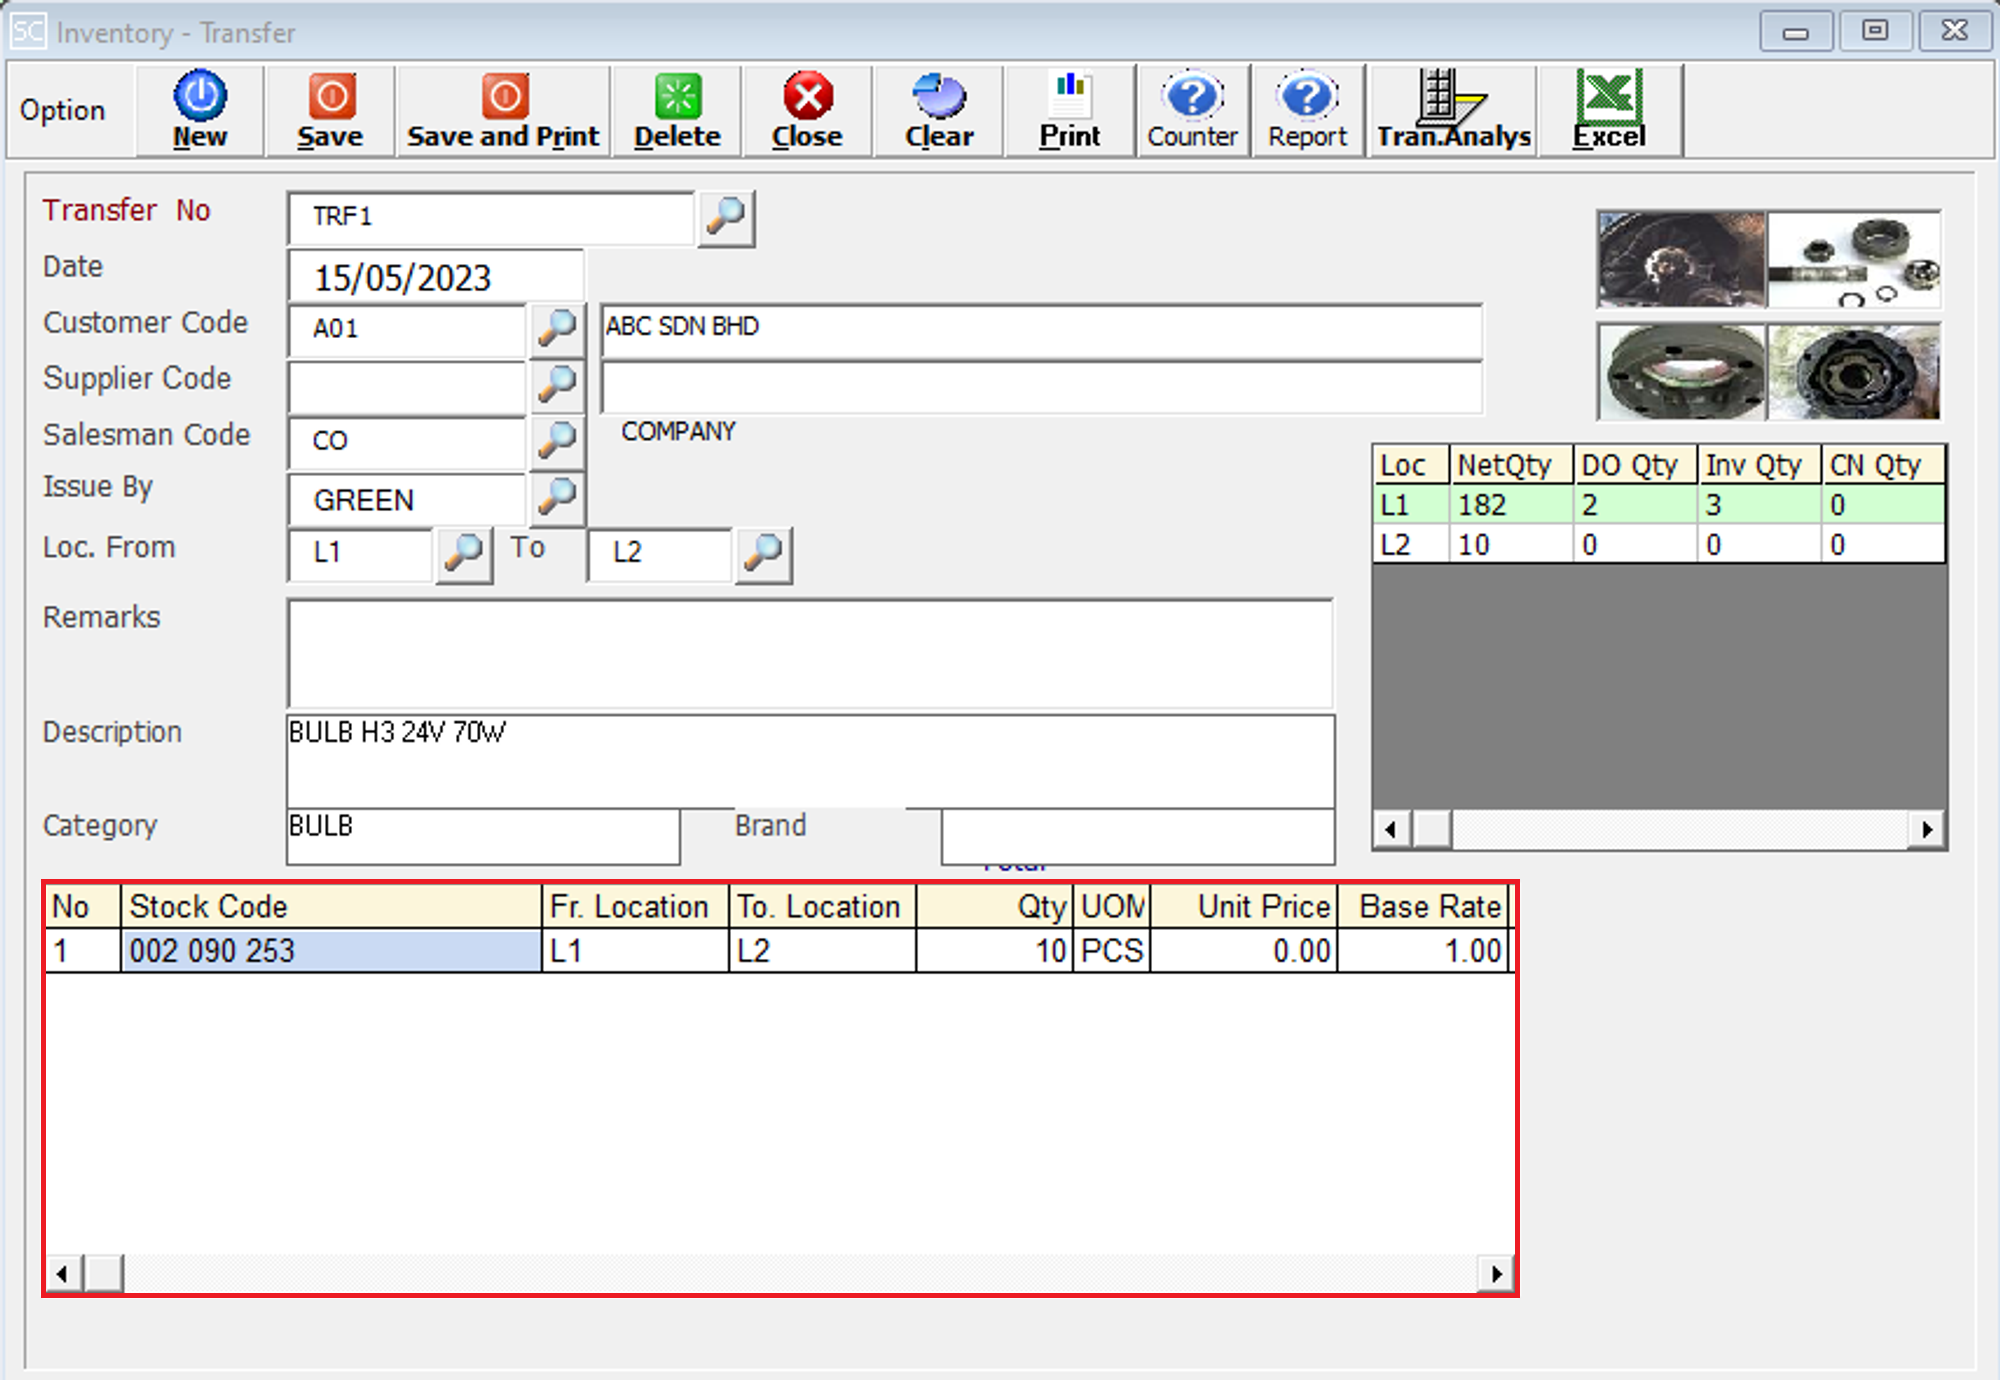Image resolution: width=2000 pixels, height=1380 pixels.
Task: Click the Transfer No field TRF1
Action: [x=490, y=217]
